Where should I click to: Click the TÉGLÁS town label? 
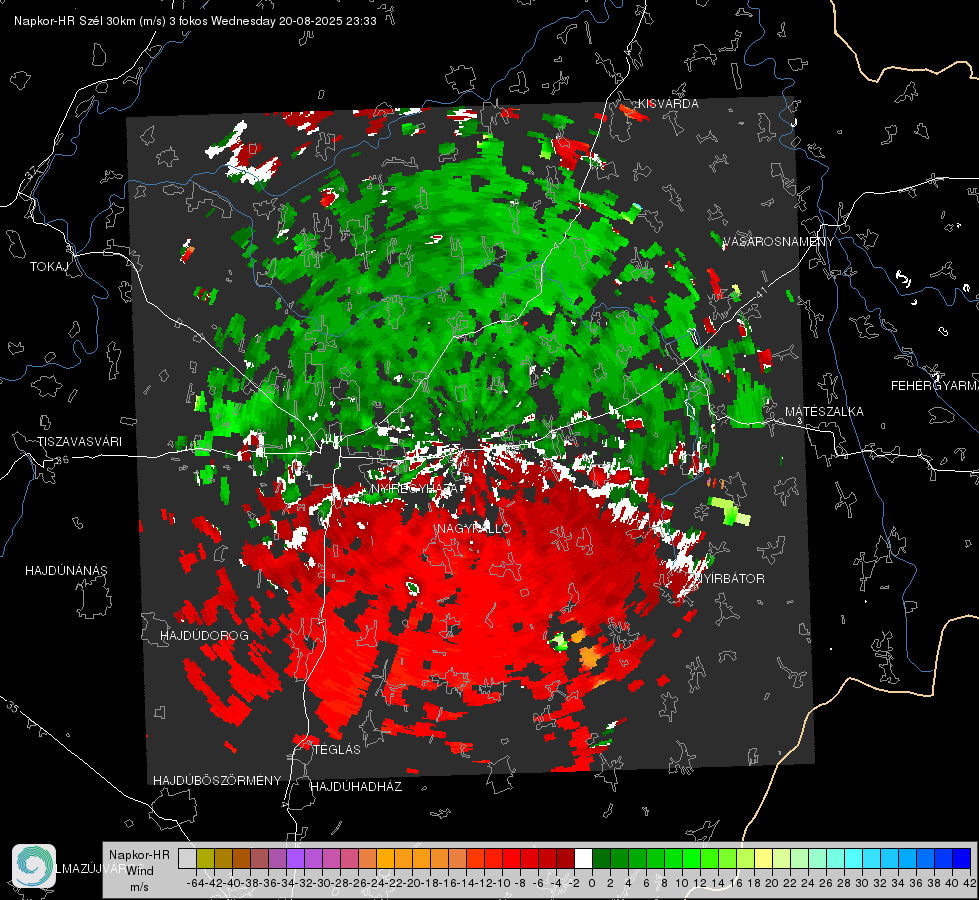[x=337, y=750]
